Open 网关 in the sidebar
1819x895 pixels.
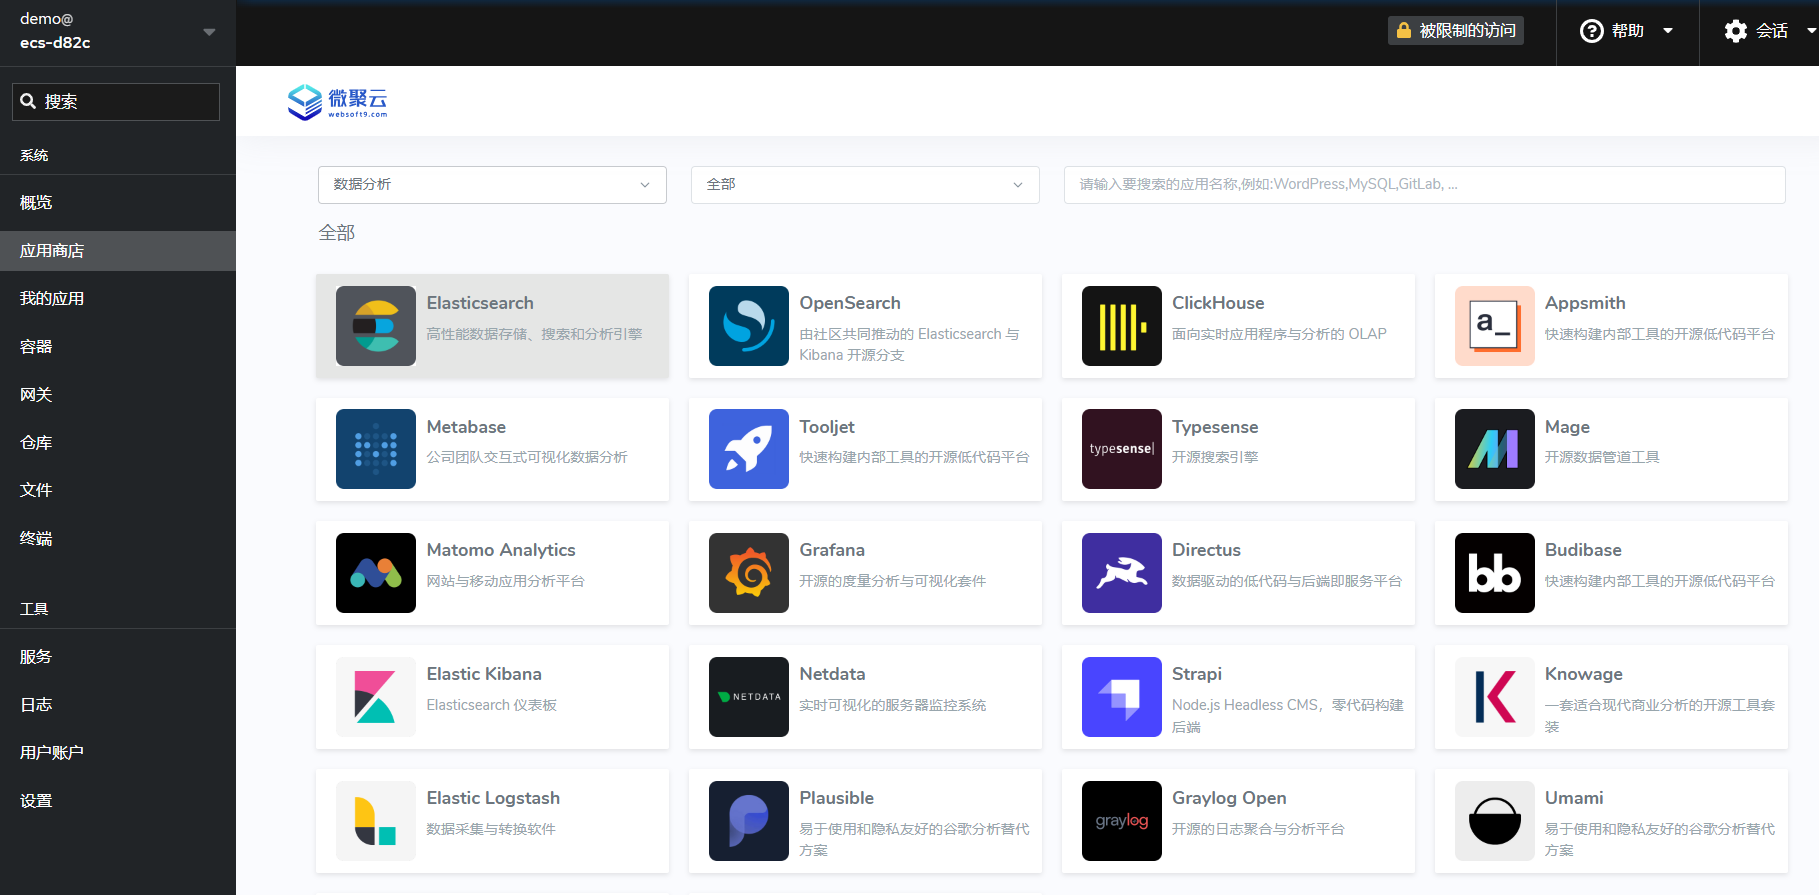118,395
